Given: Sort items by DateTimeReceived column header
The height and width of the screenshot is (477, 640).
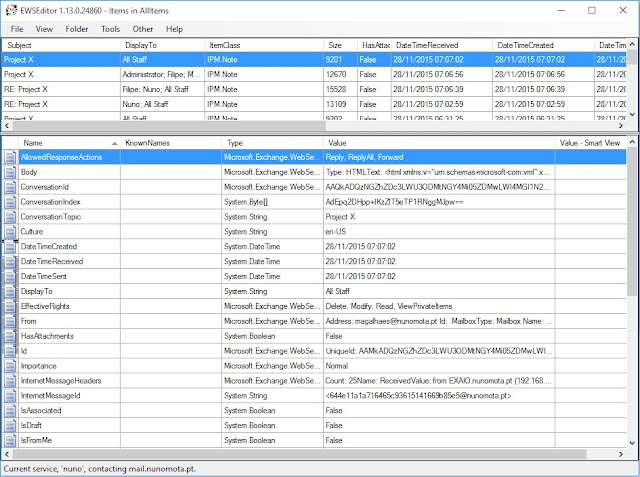Looking at the screenshot, I should pos(442,45).
